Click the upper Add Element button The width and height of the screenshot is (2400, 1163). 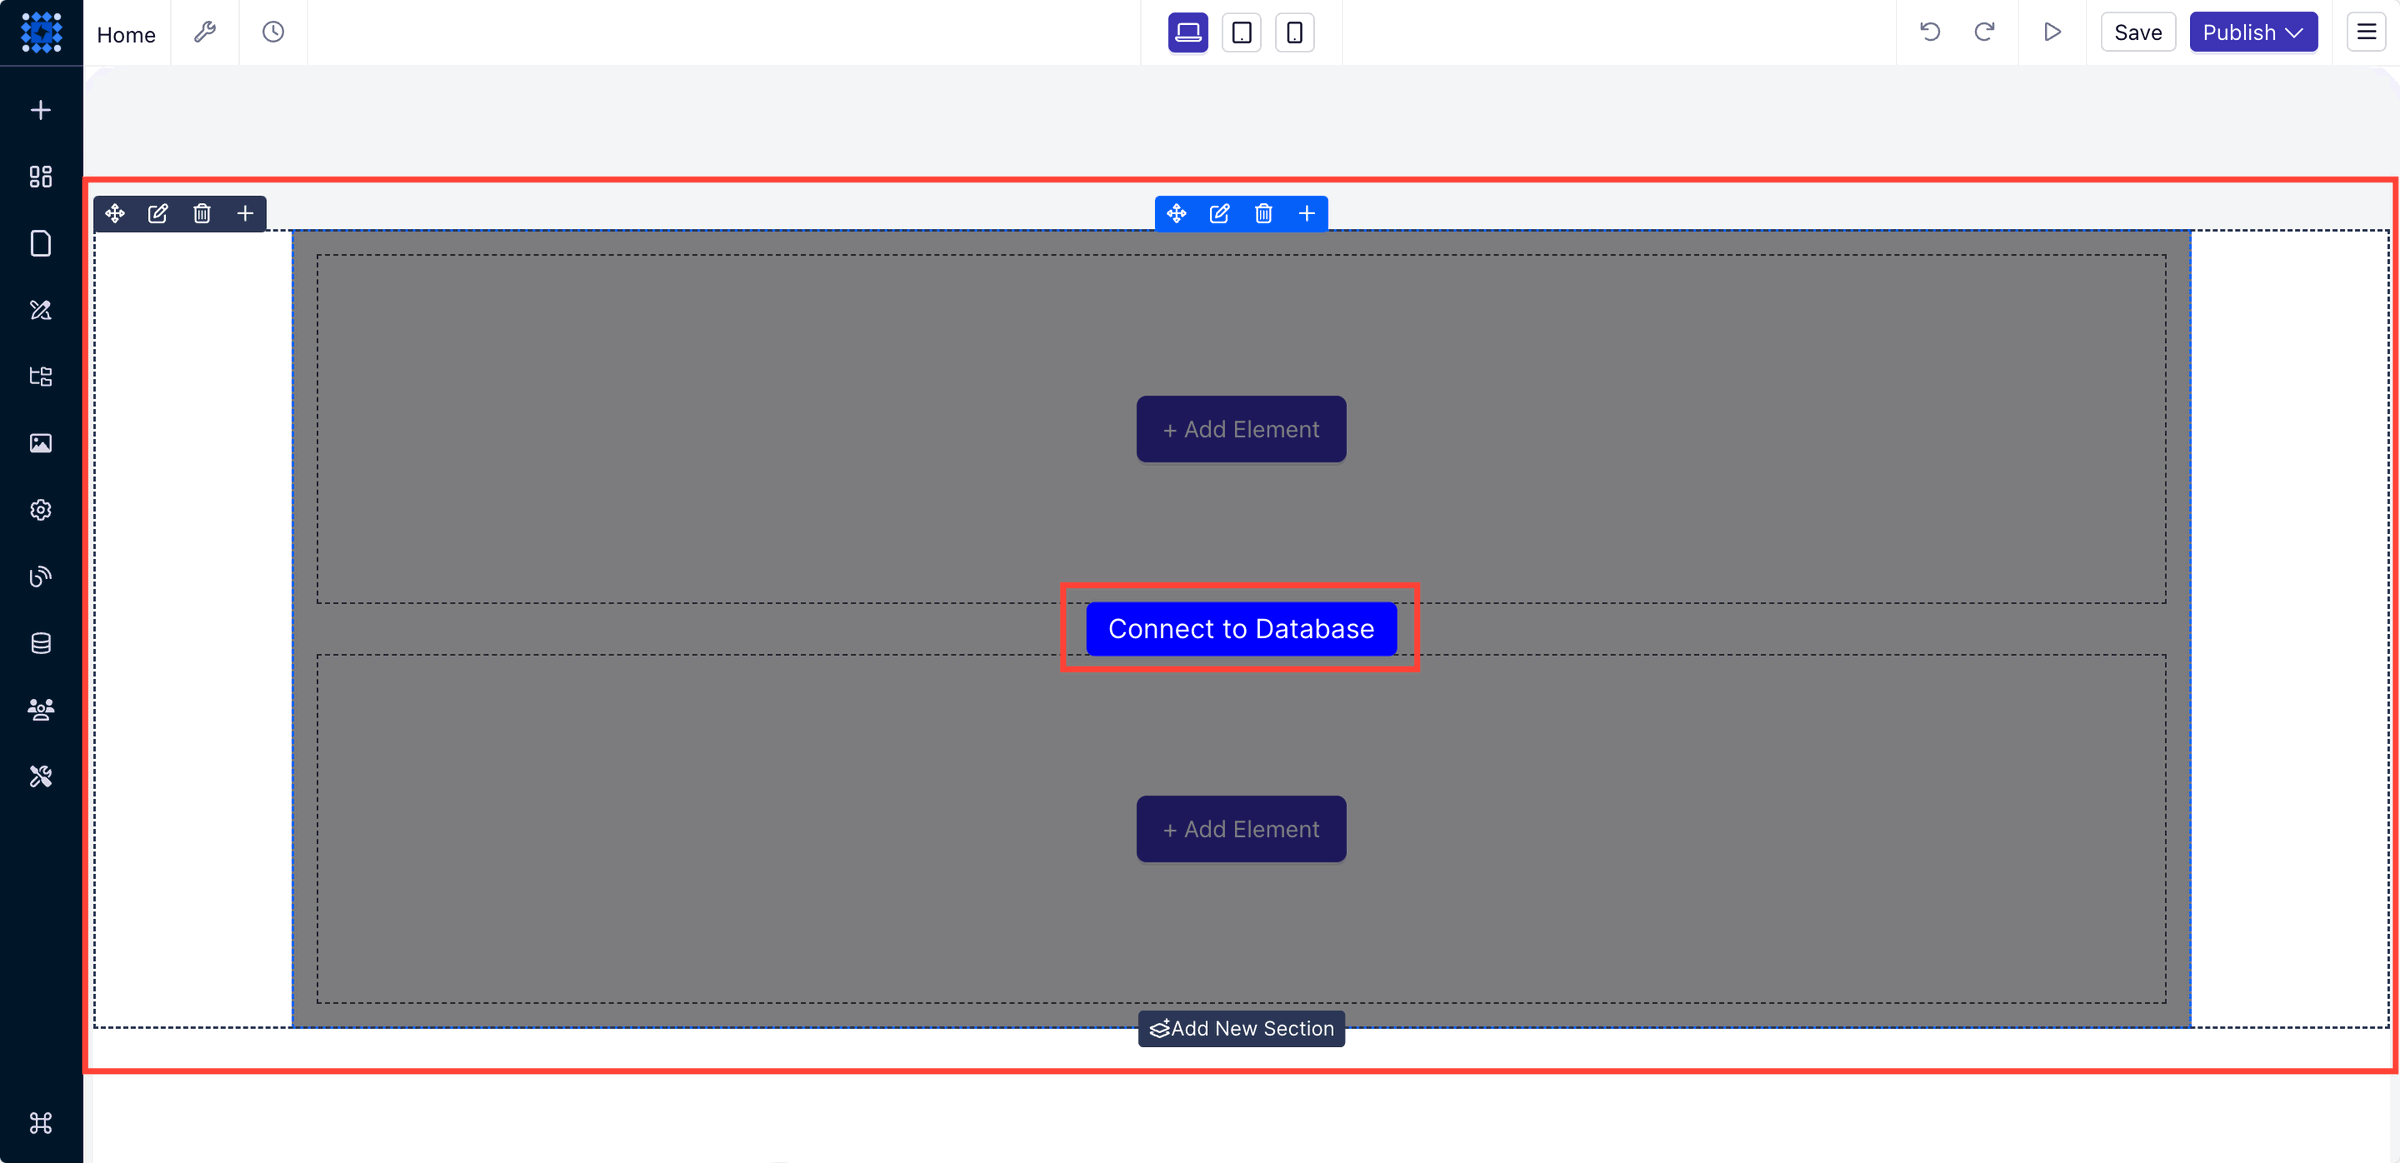[x=1240, y=428]
